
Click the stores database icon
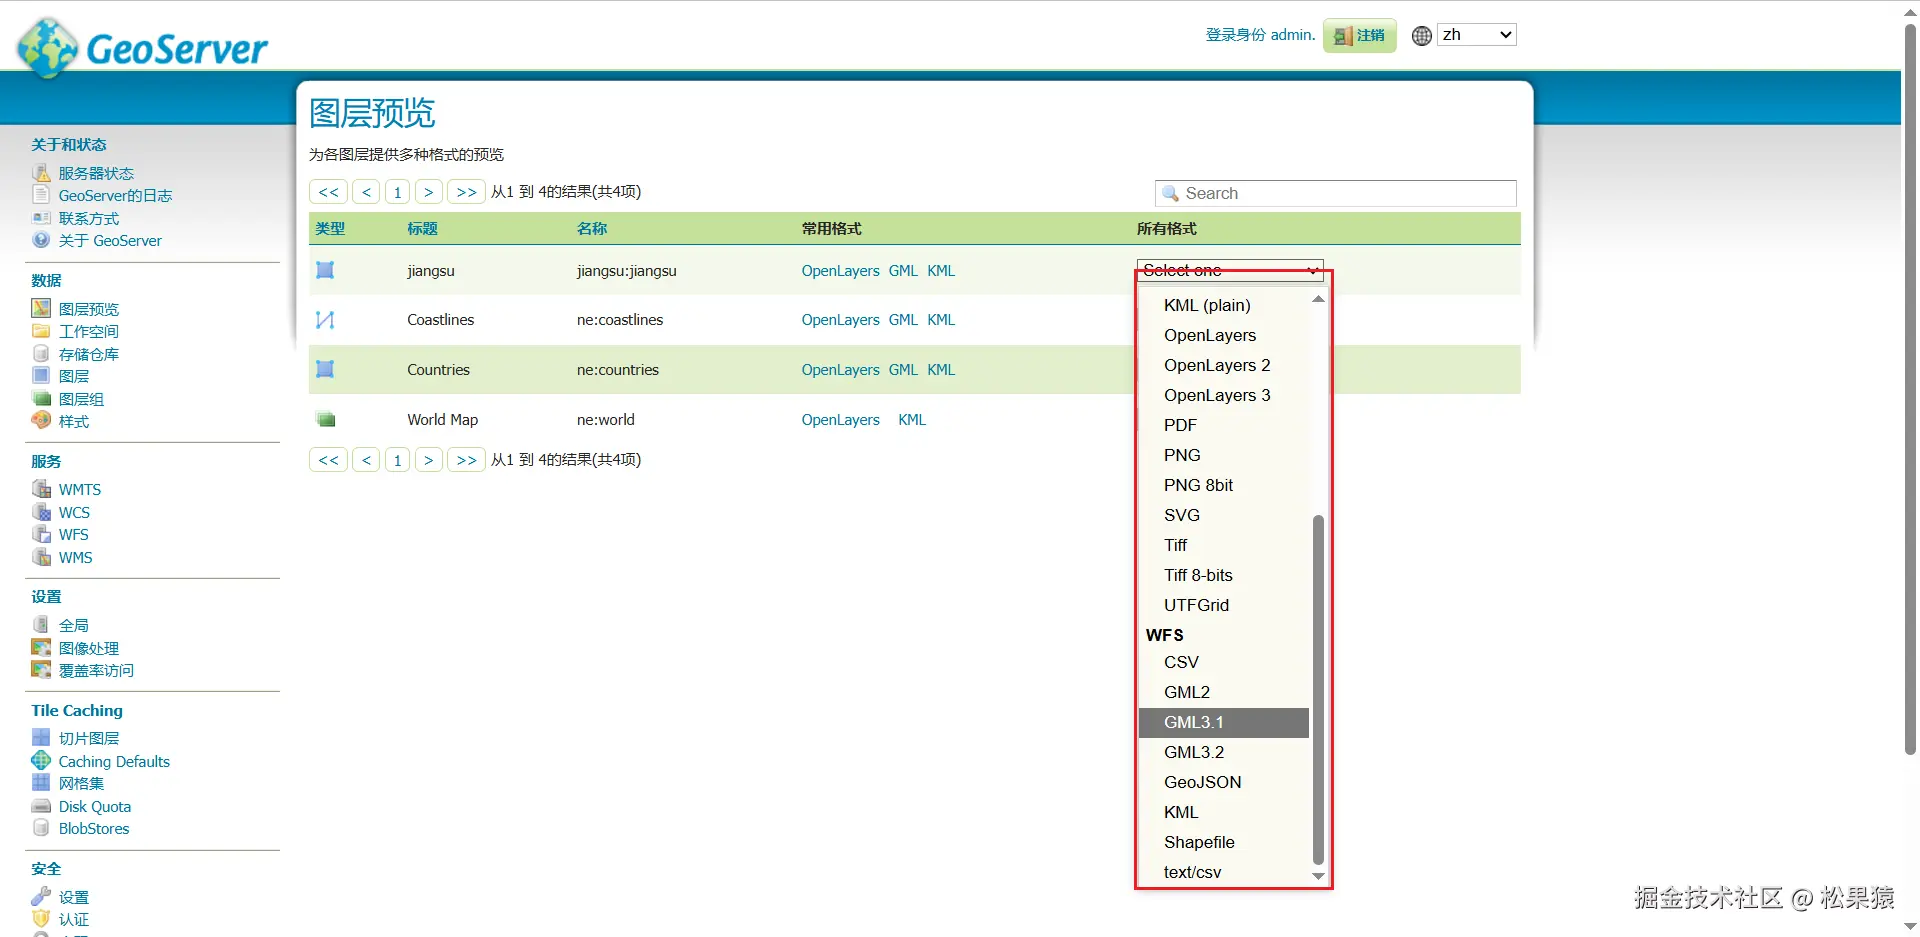tap(41, 354)
